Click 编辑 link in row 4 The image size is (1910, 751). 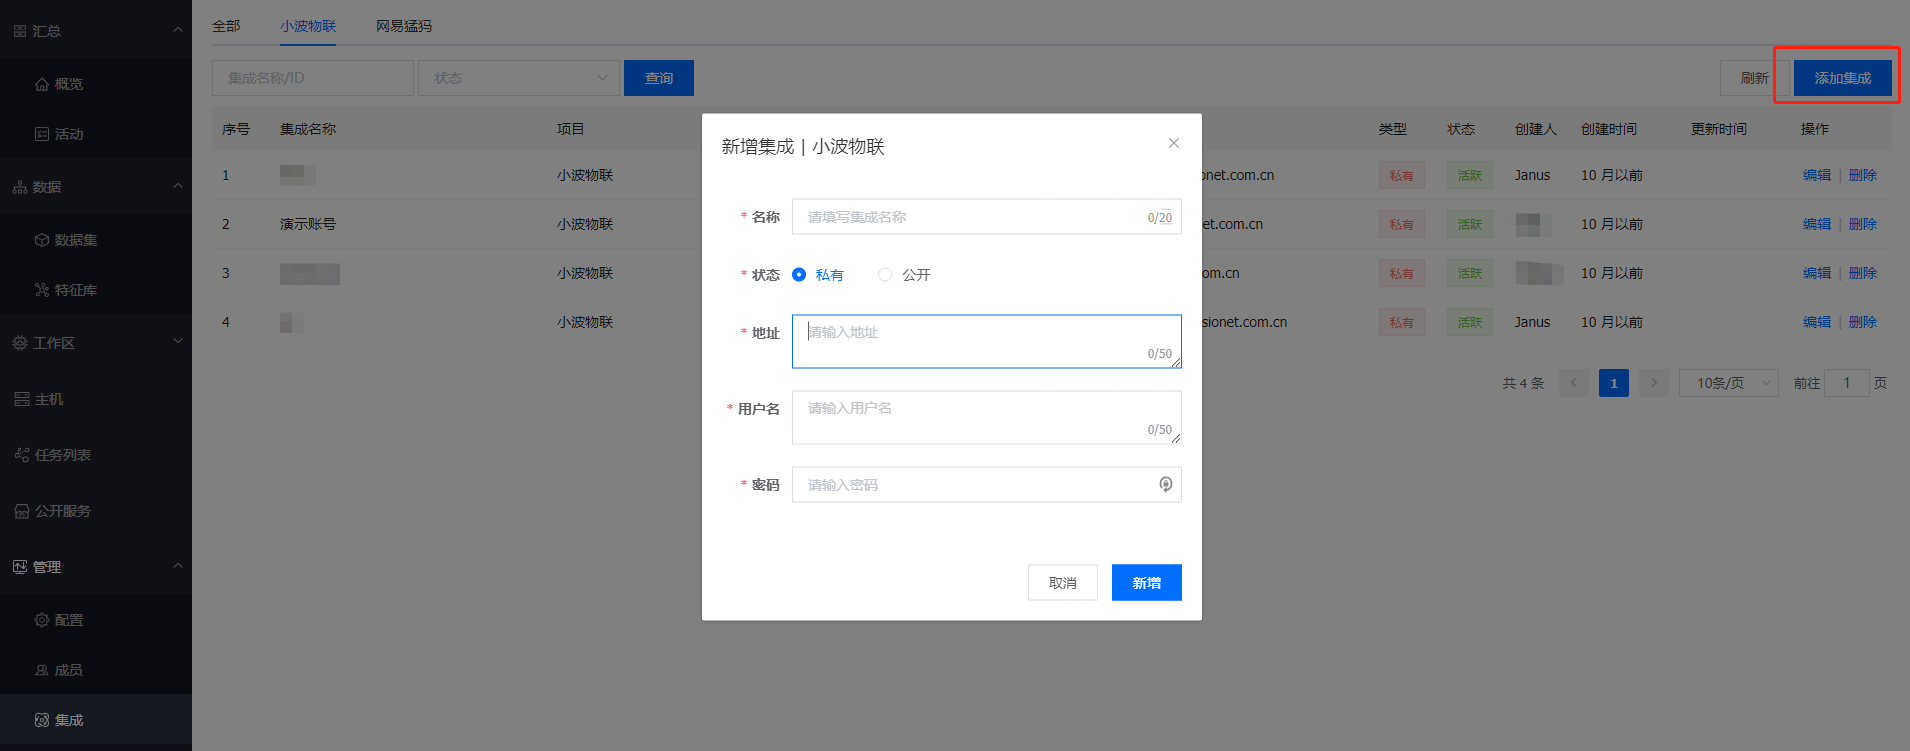[1817, 322]
